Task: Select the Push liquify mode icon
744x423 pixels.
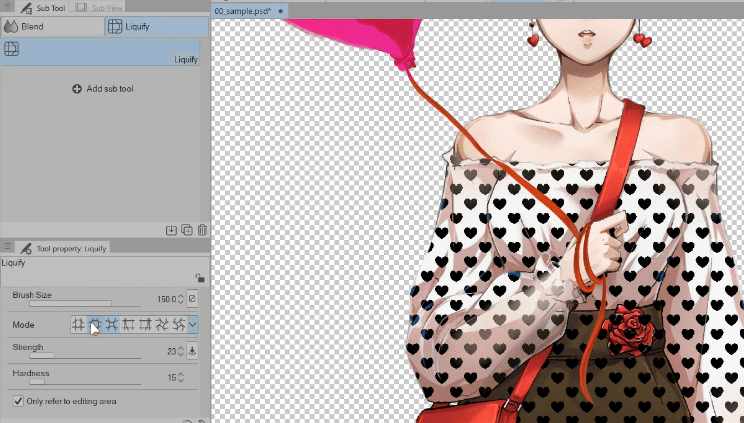Action: 78,324
